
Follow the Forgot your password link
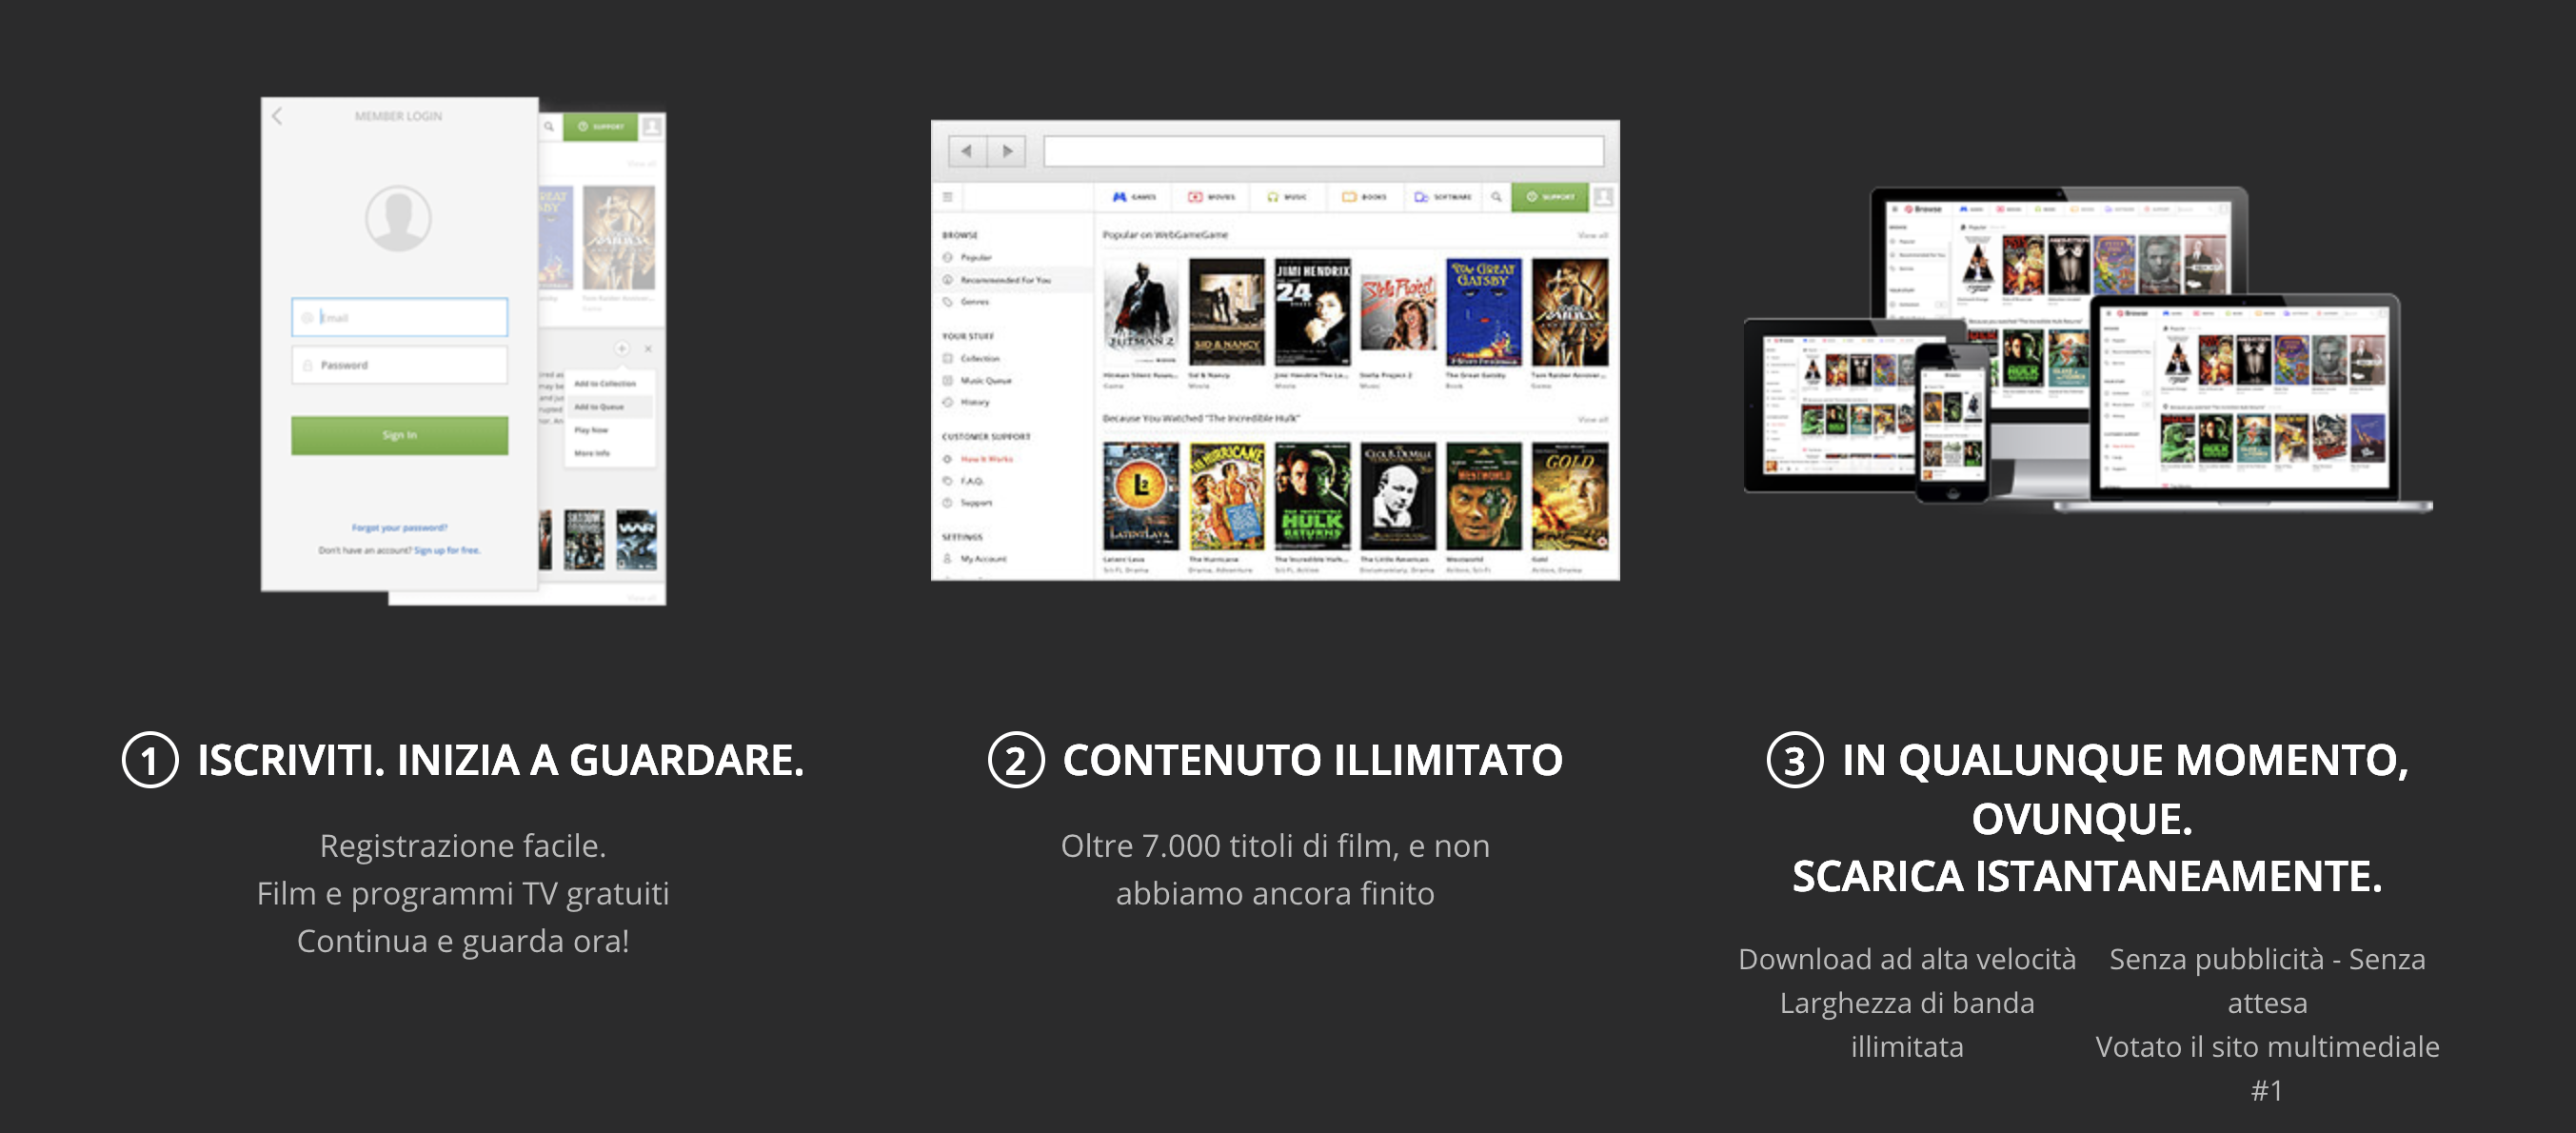(399, 527)
